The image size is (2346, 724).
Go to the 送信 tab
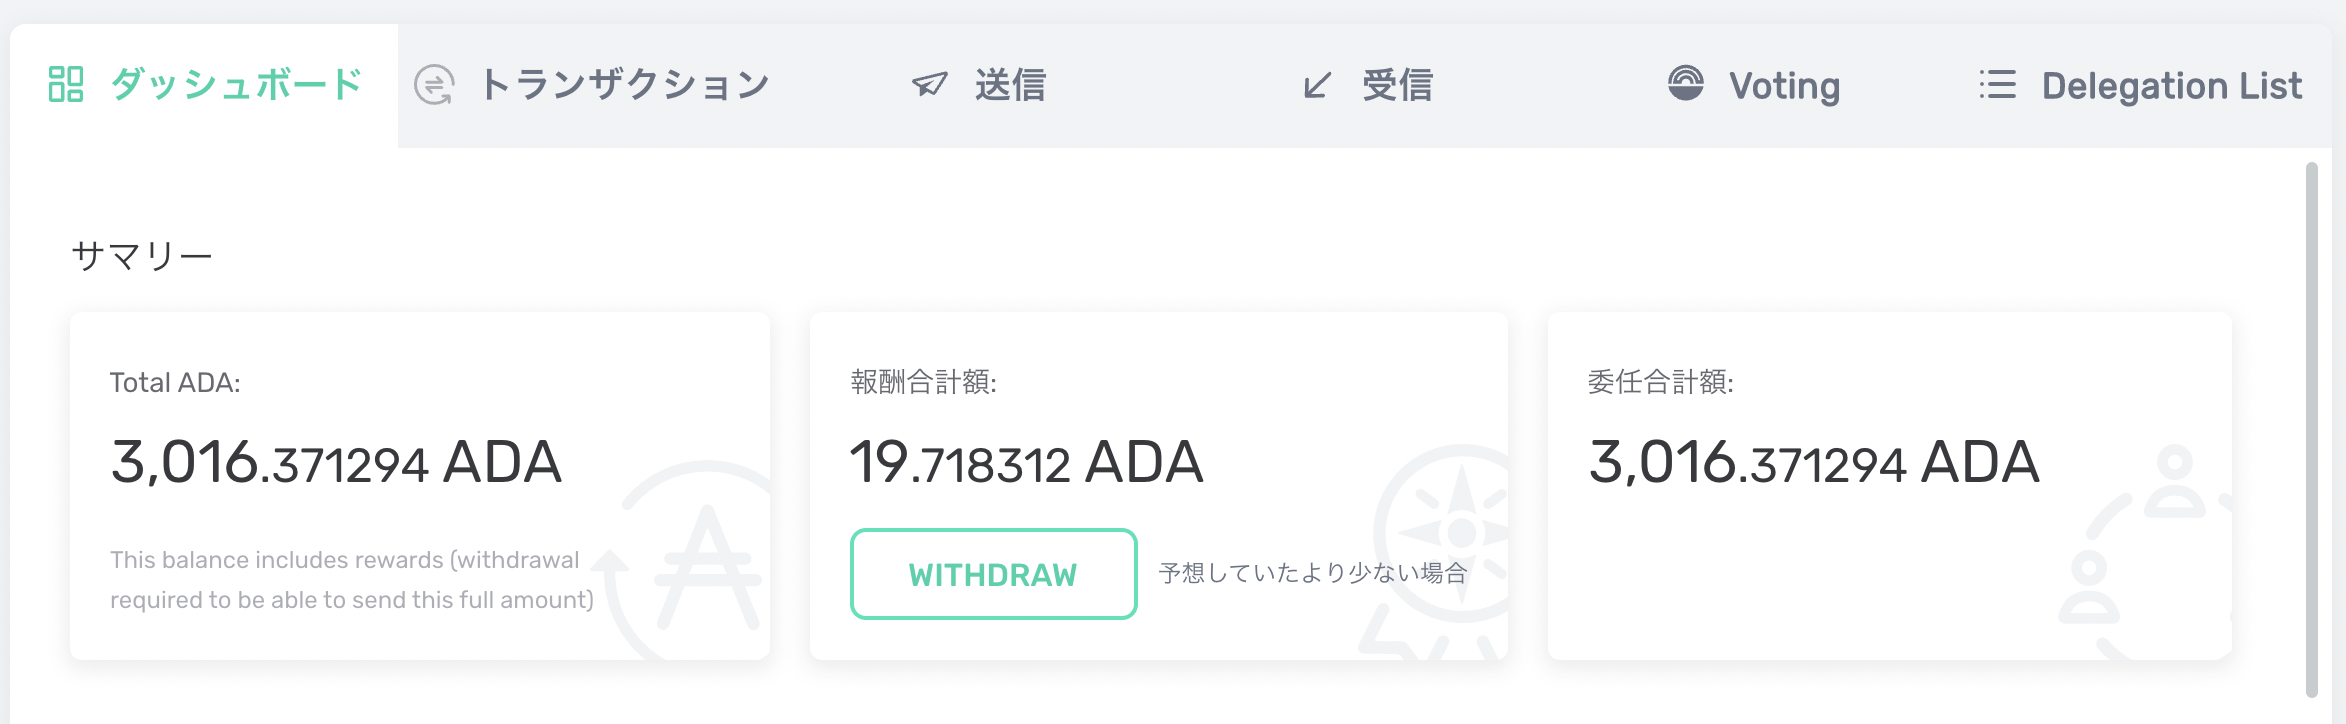click(x=1011, y=86)
